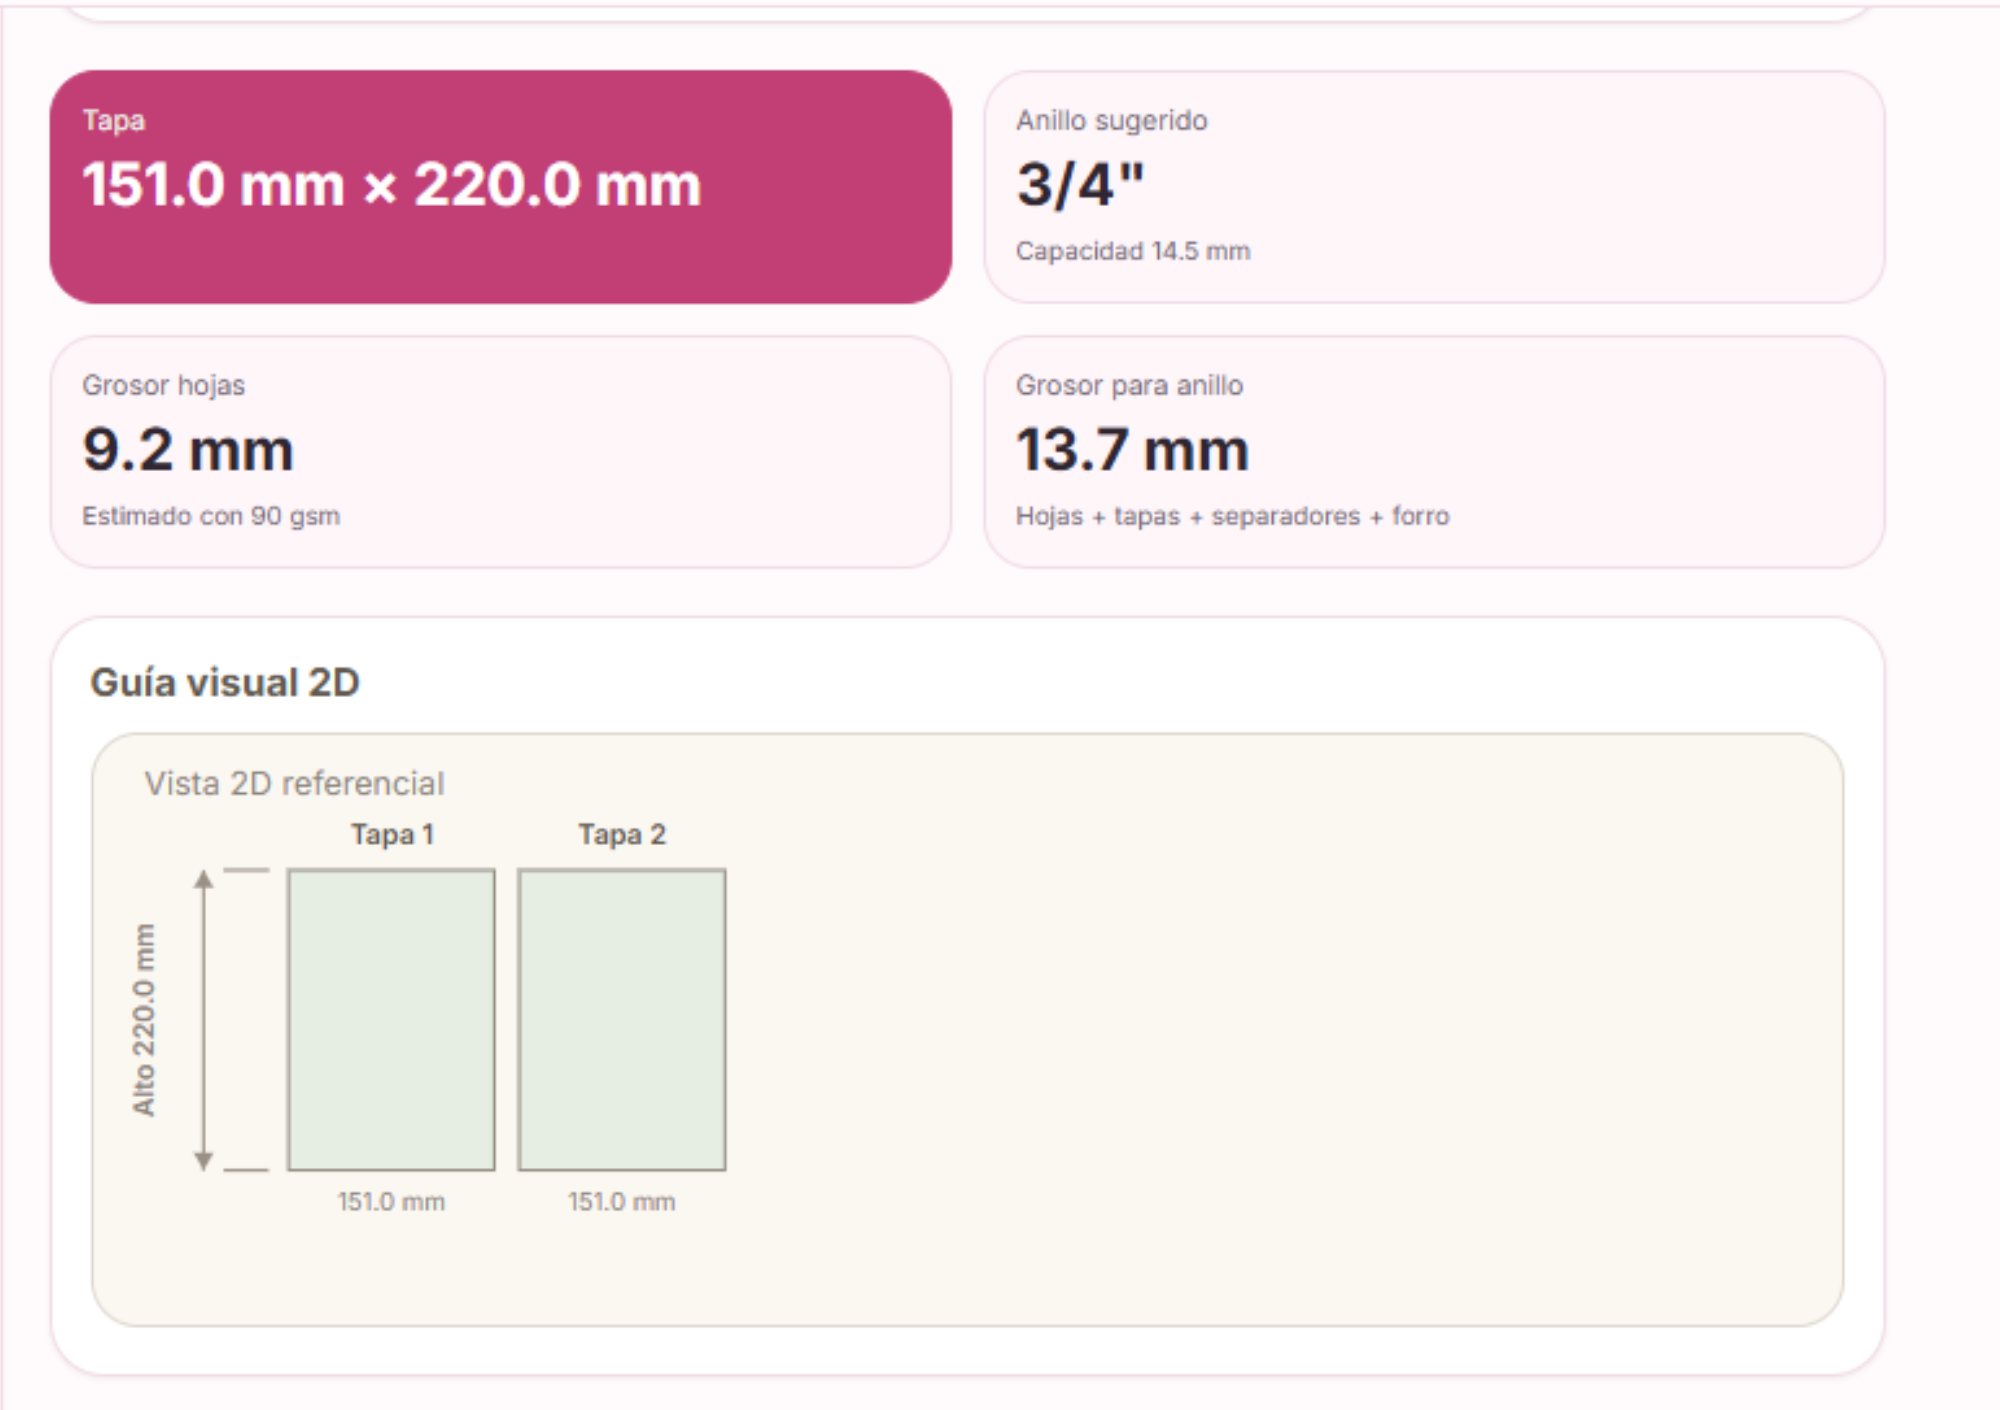The width and height of the screenshot is (2000, 1410).
Task: Select the Tapa 2 rectangle in diagram
Action: point(622,1019)
